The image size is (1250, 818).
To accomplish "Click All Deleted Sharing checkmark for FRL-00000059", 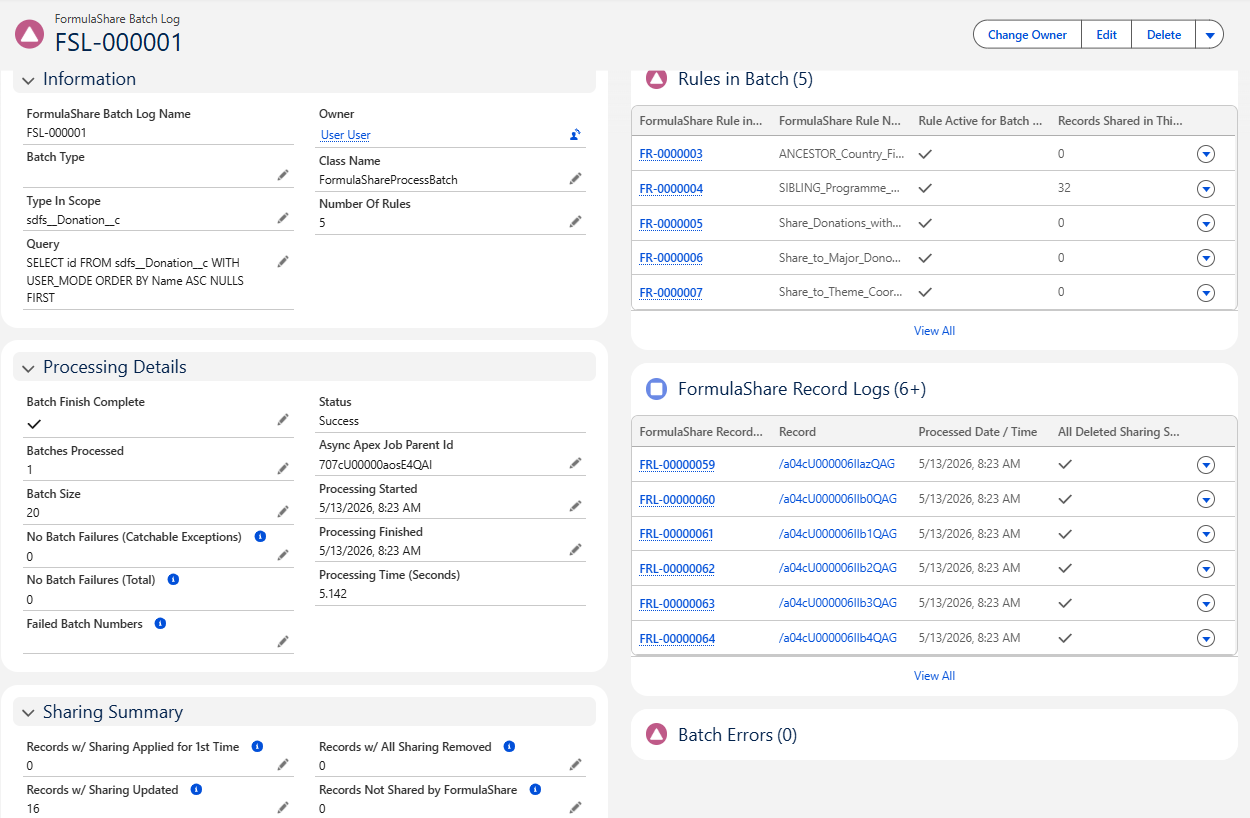I will click(1065, 464).
